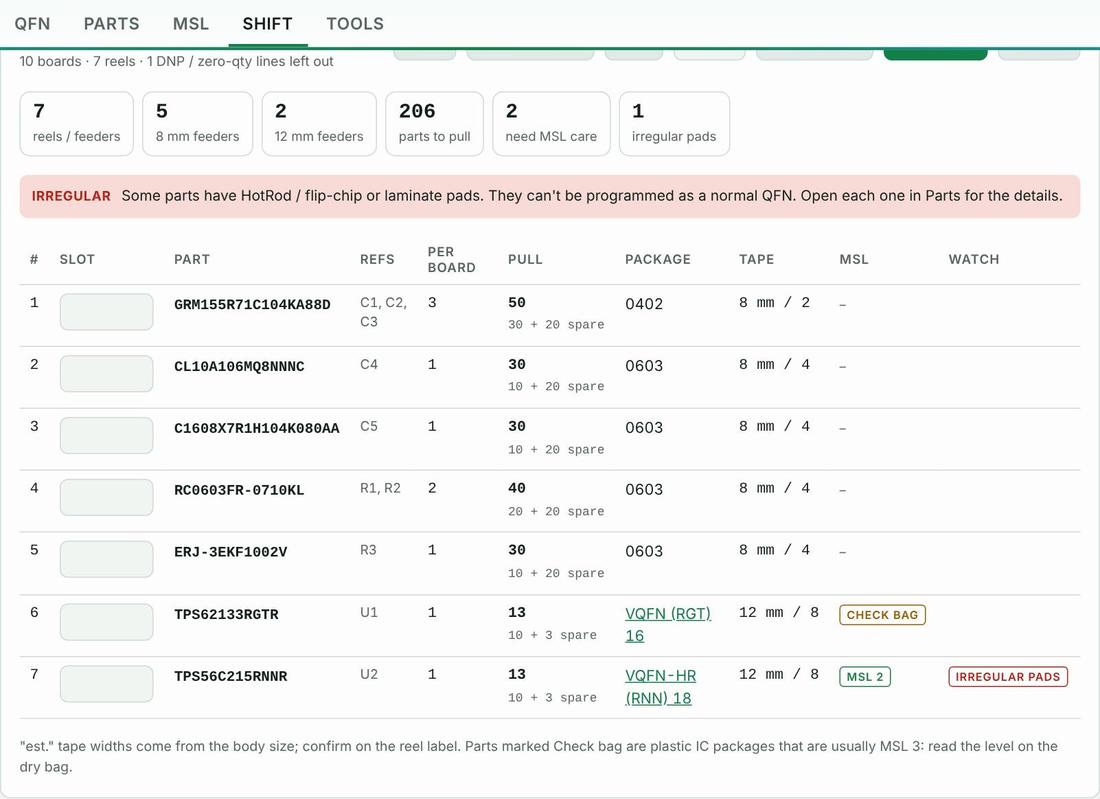Image resolution: width=1100 pixels, height=799 pixels.
Task: Click package 0402 cell
Action: pyautogui.click(x=644, y=304)
